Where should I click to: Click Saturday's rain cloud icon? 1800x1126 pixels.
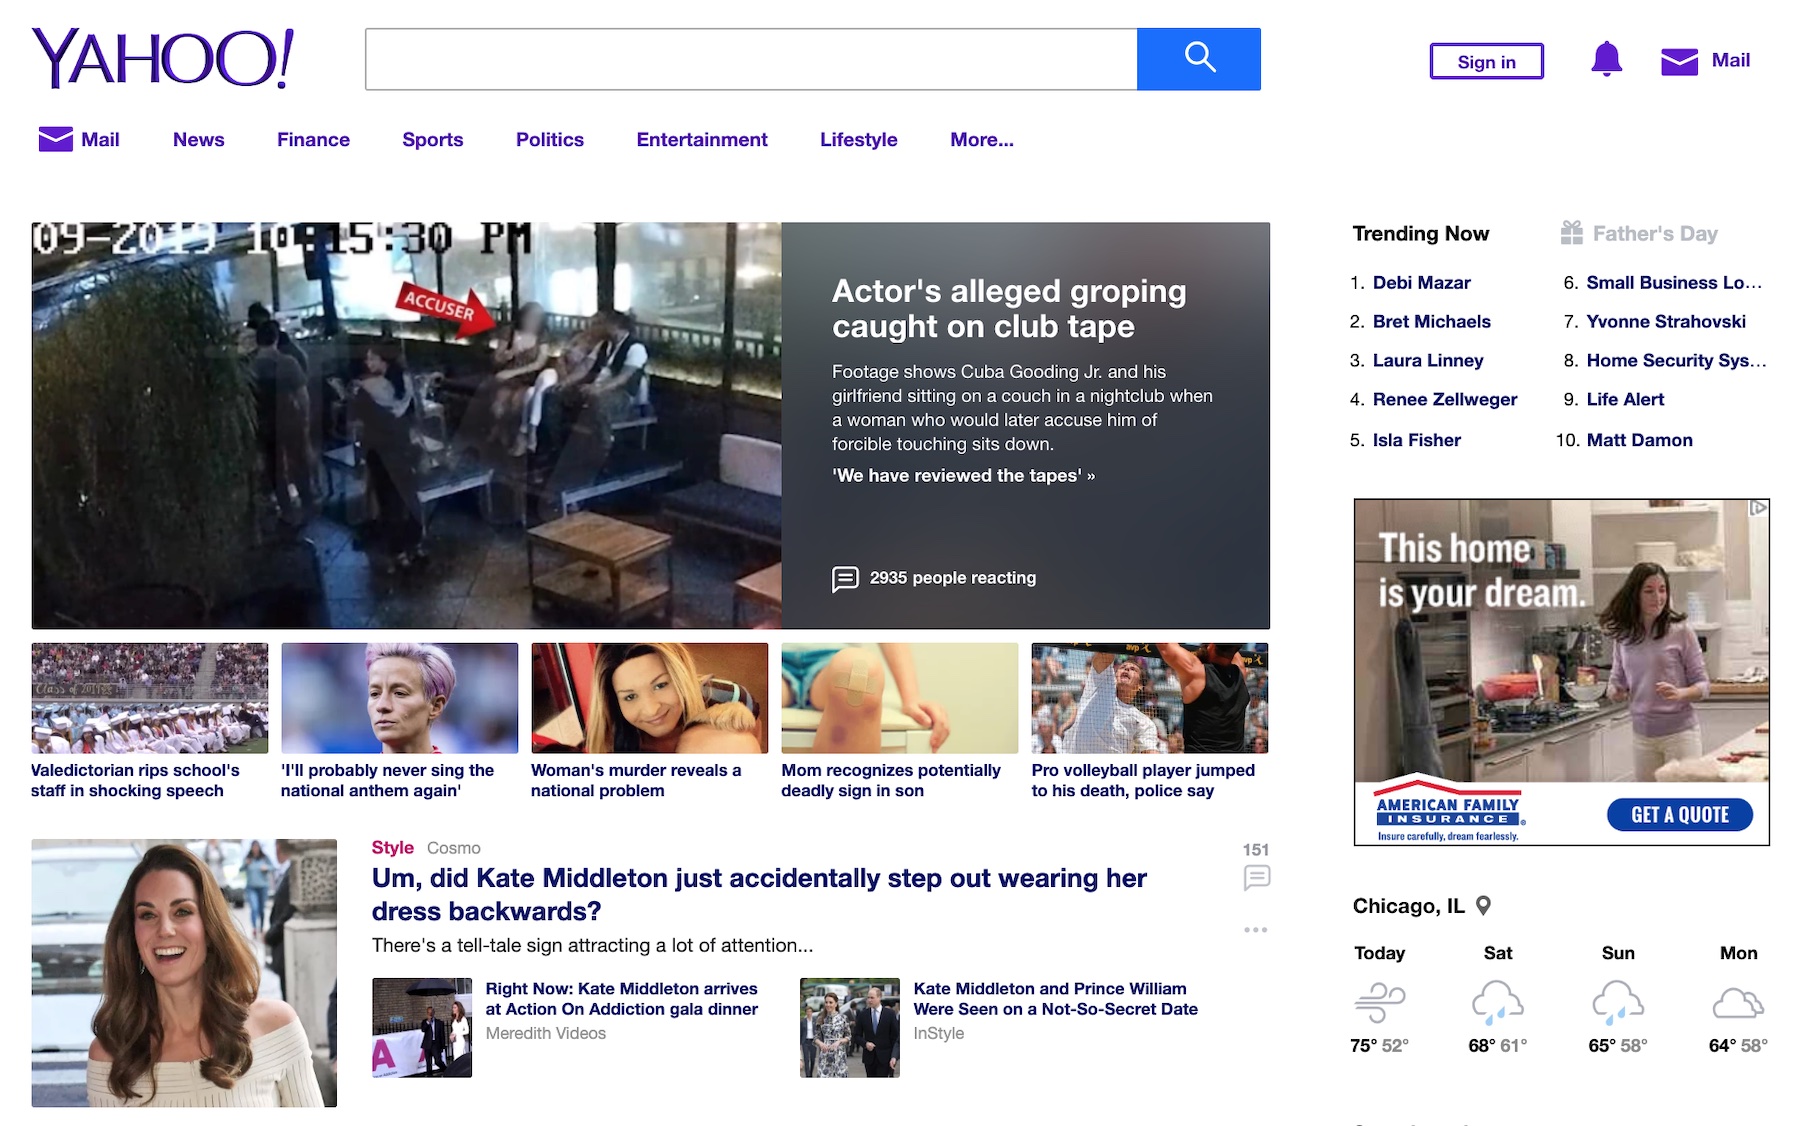pos(1498,1002)
